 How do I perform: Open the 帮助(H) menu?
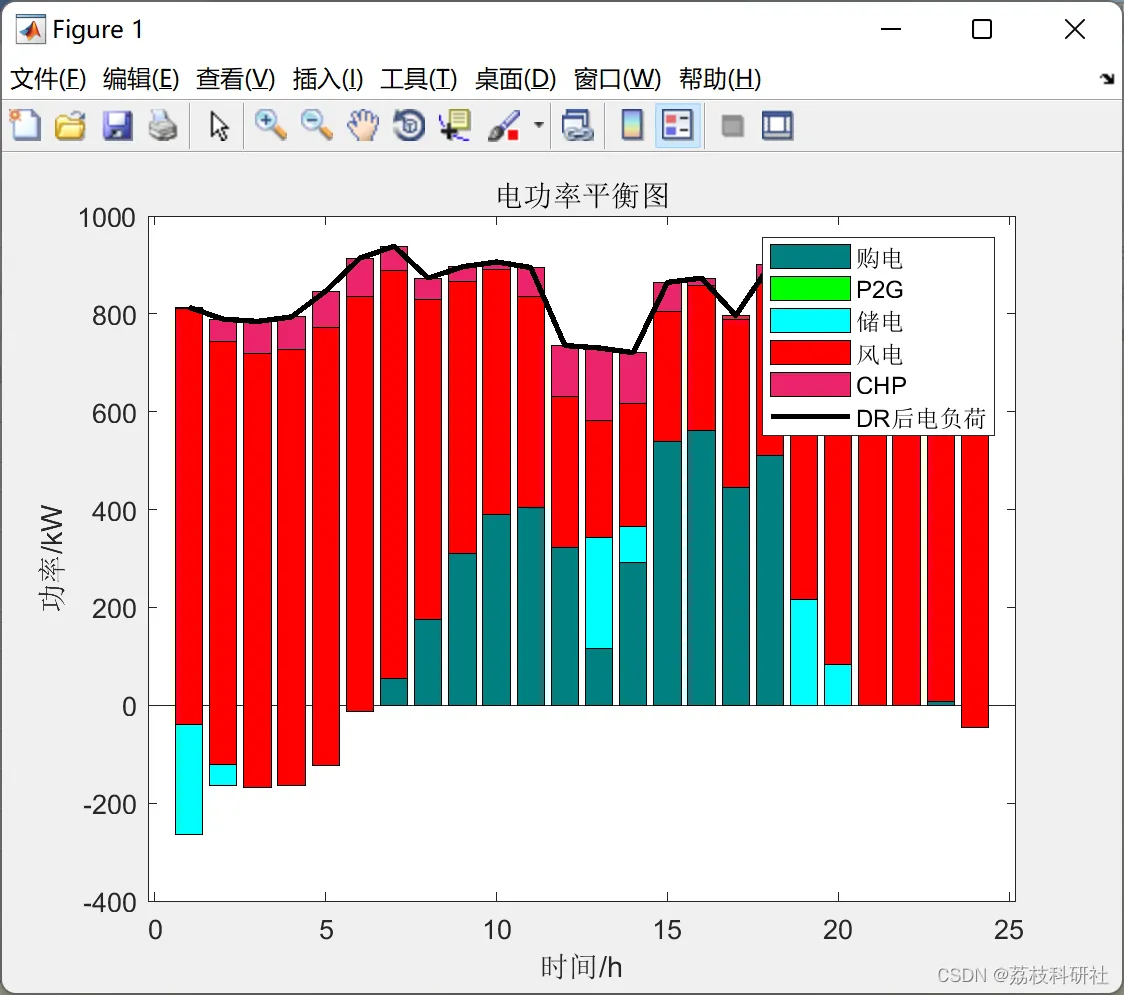coord(720,79)
